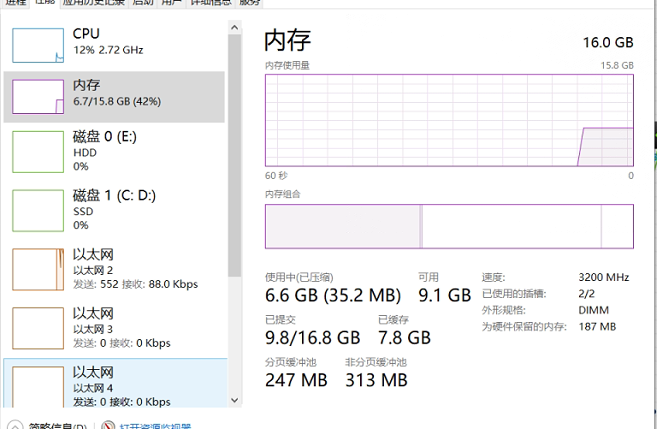
Task: Click the 内存组合 composition bar
Action: pyautogui.click(x=449, y=226)
